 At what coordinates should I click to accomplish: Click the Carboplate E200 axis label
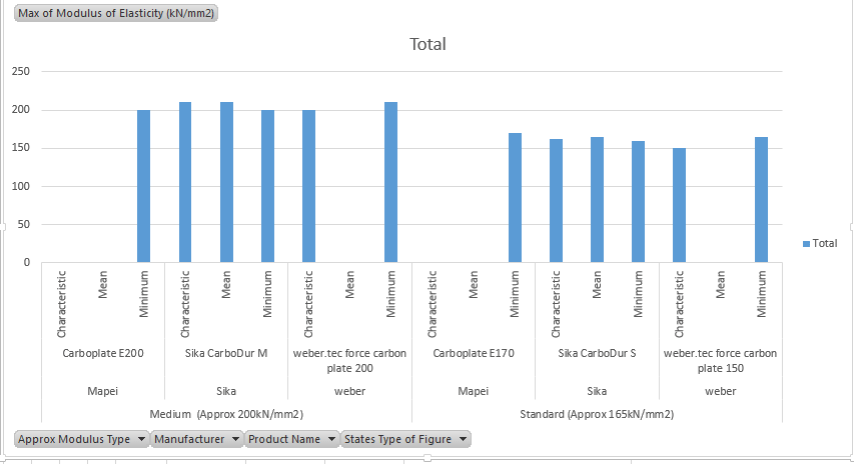[103, 353]
